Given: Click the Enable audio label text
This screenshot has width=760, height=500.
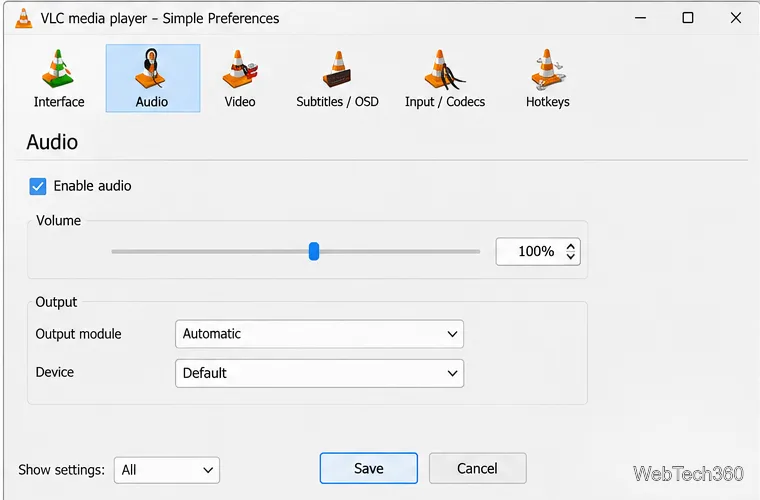Looking at the screenshot, I should click(x=92, y=186).
